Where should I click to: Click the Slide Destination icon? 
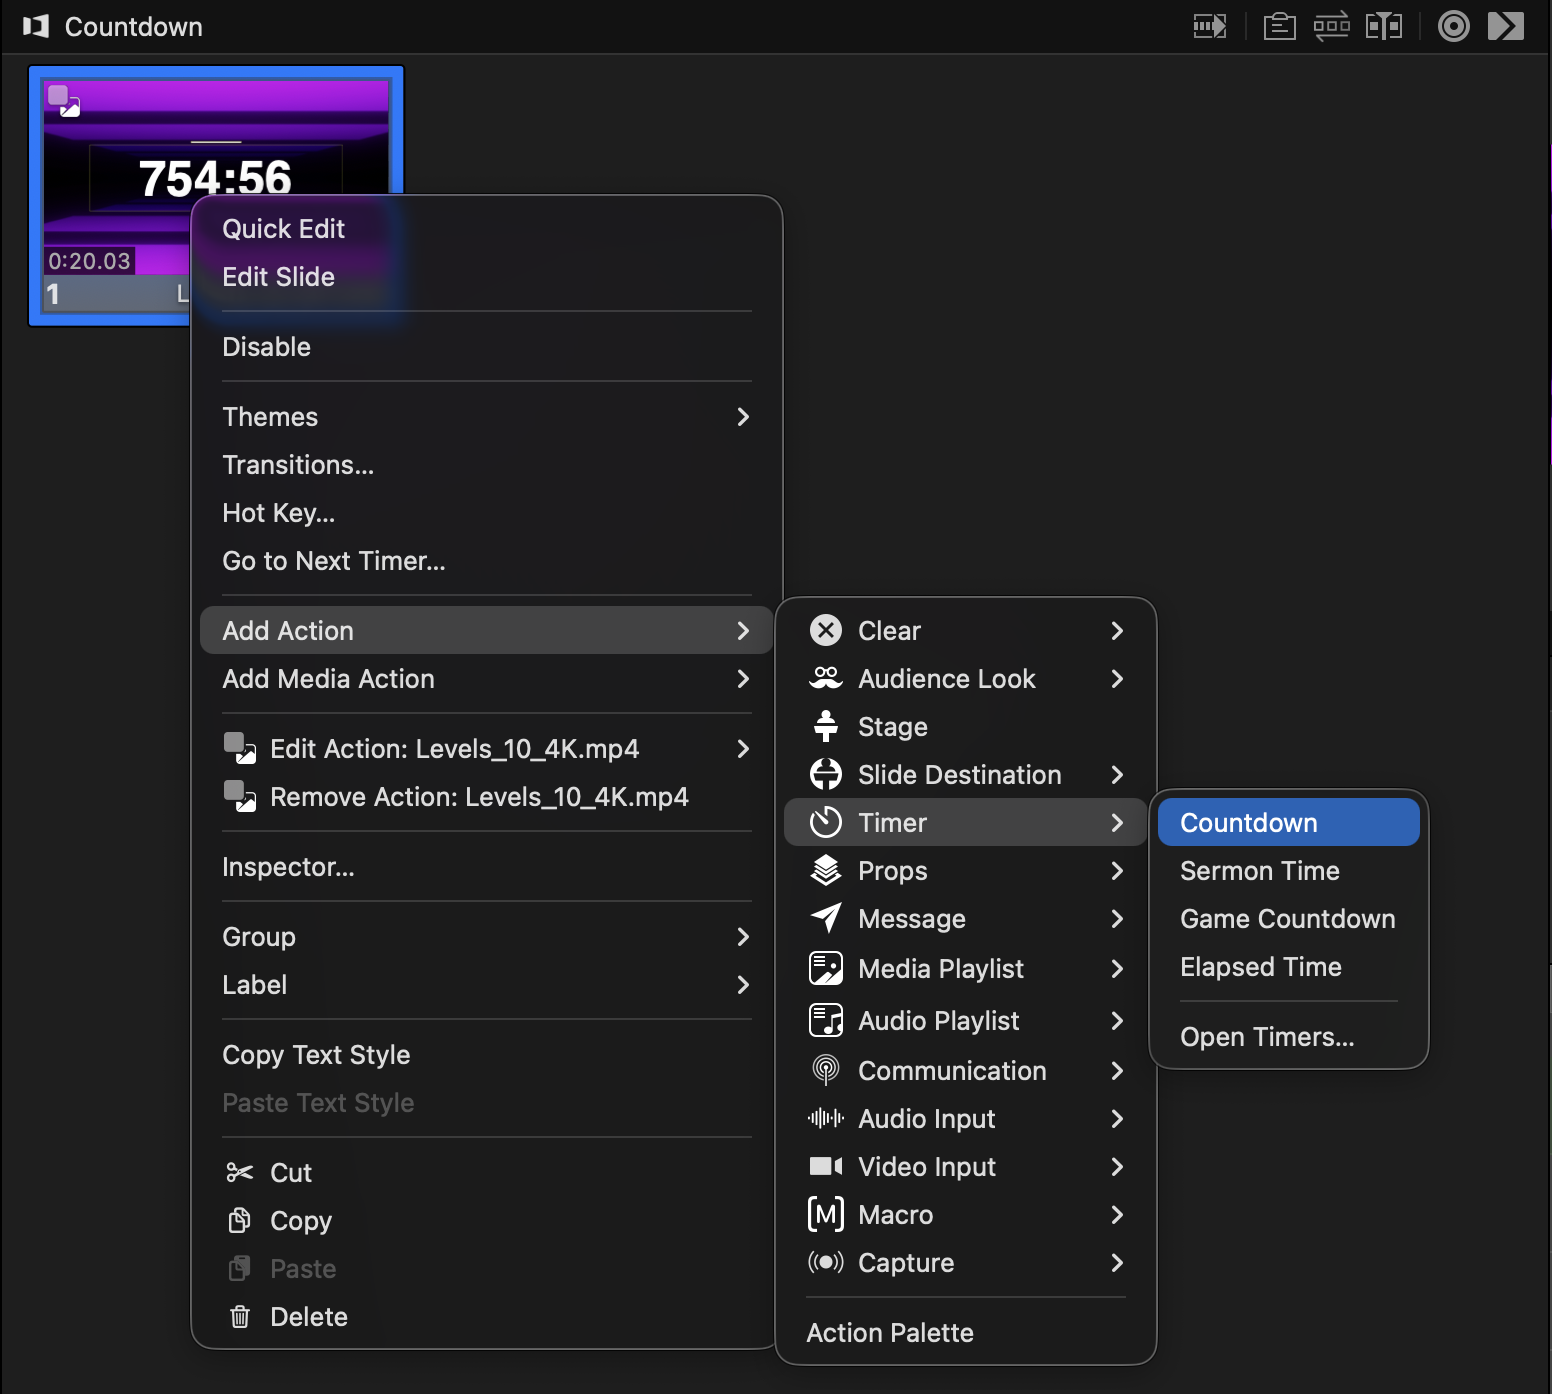826,774
